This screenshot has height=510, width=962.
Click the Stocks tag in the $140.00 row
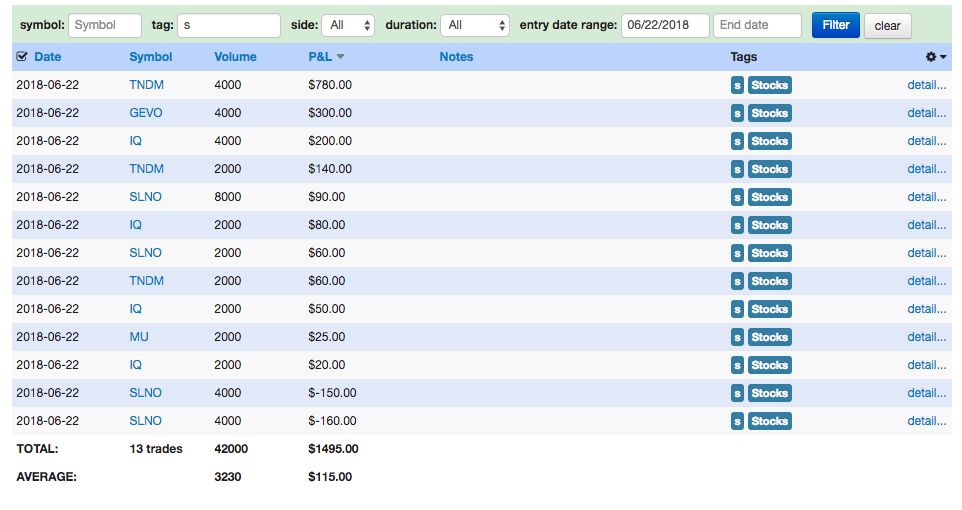pos(769,169)
